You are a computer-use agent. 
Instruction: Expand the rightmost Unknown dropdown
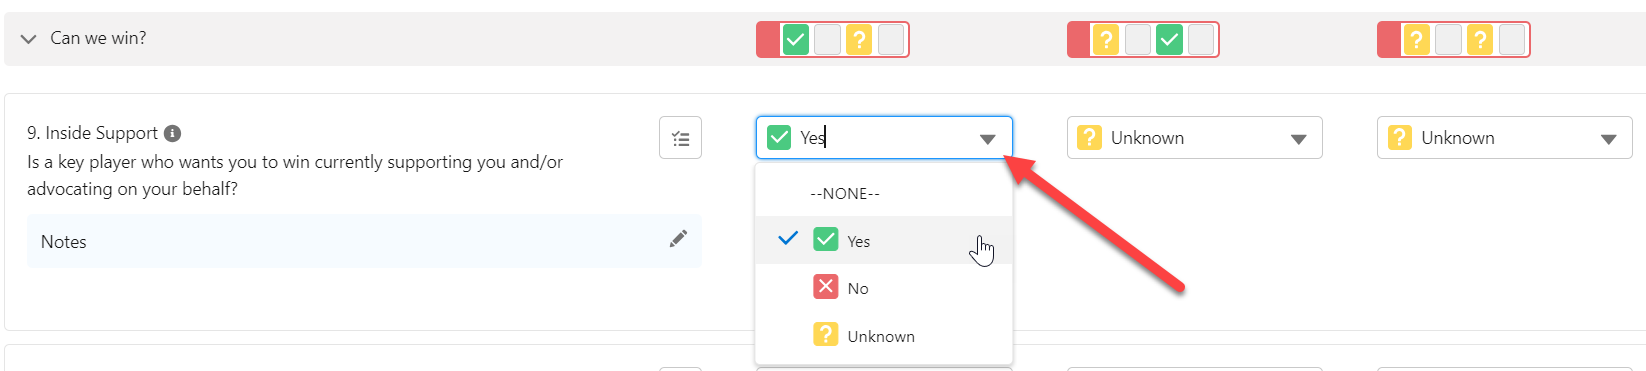coord(1608,139)
